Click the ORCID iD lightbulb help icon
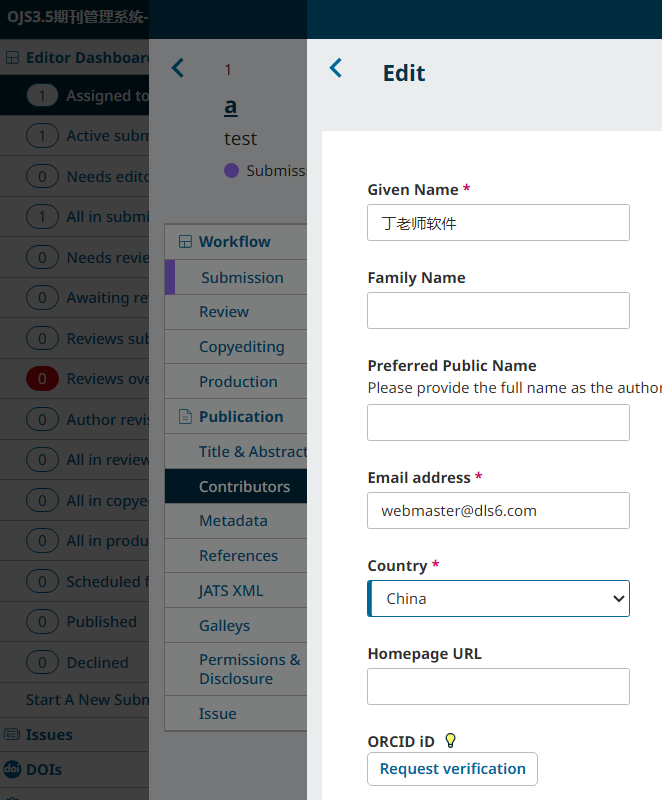The height and width of the screenshot is (800, 662). pyautogui.click(x=450, y=741)
